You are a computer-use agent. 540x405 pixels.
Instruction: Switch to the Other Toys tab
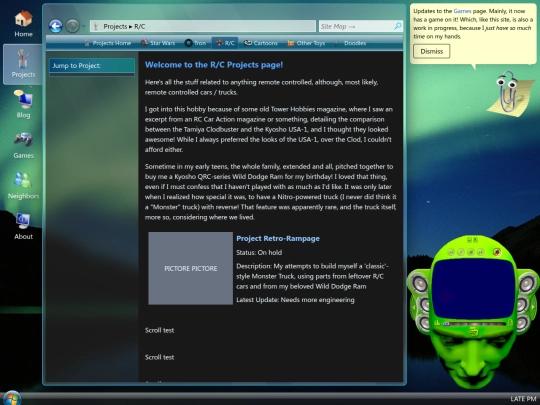(307, 43)
